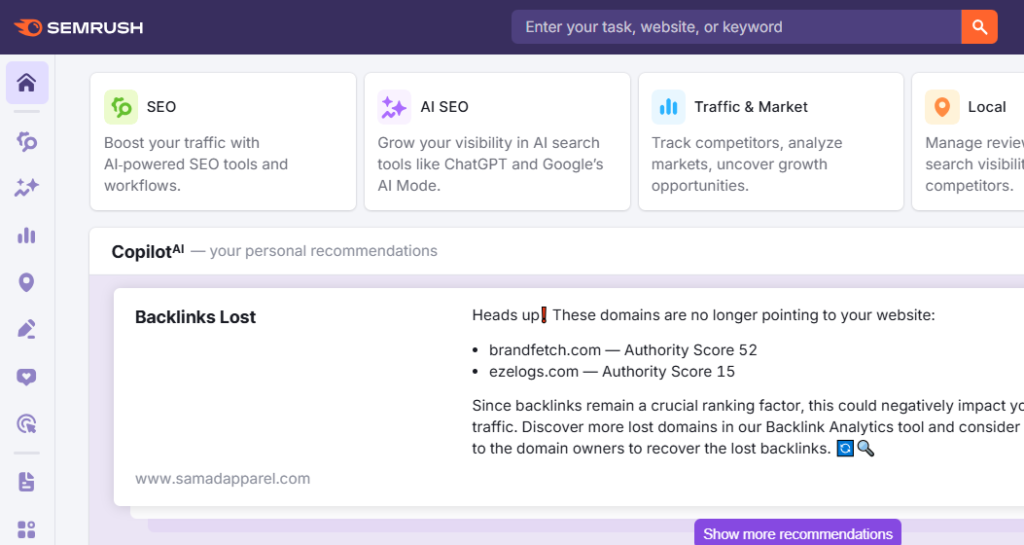The height and width of the screenshot is (545, 1024).
Task: Open the Traffic & Market card title
Action: coord(751,107)
